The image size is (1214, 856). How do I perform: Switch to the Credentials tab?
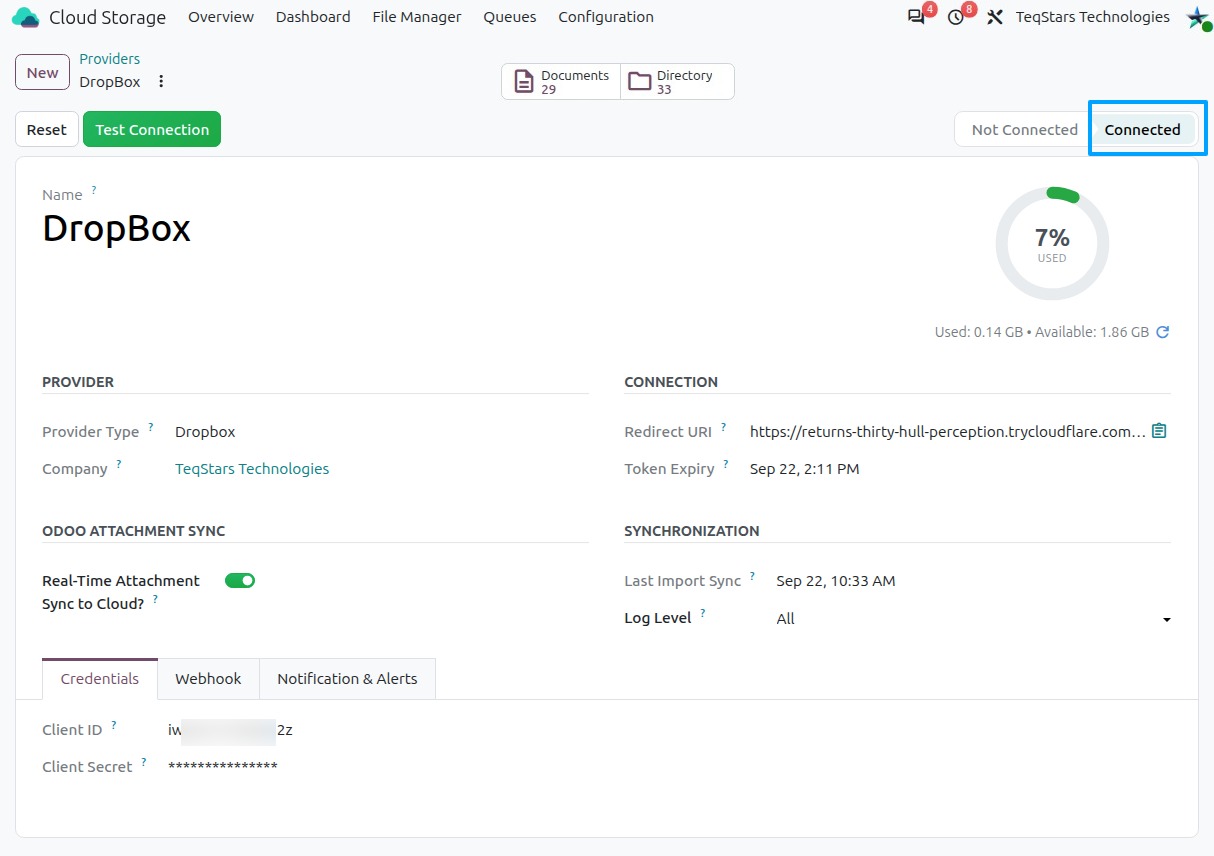100,678
